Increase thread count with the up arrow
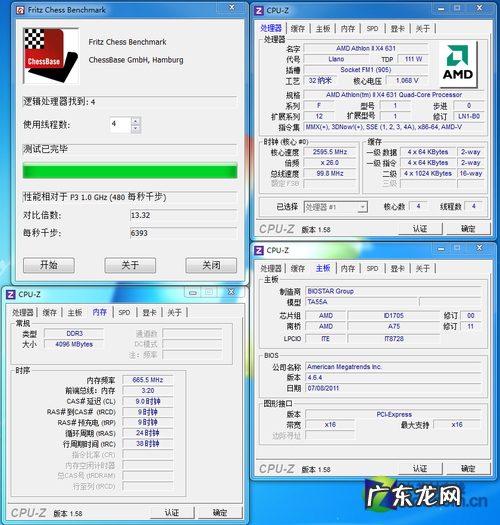This screenshot has width=500, height=525. pyautogui.click(x=136, y=121)
